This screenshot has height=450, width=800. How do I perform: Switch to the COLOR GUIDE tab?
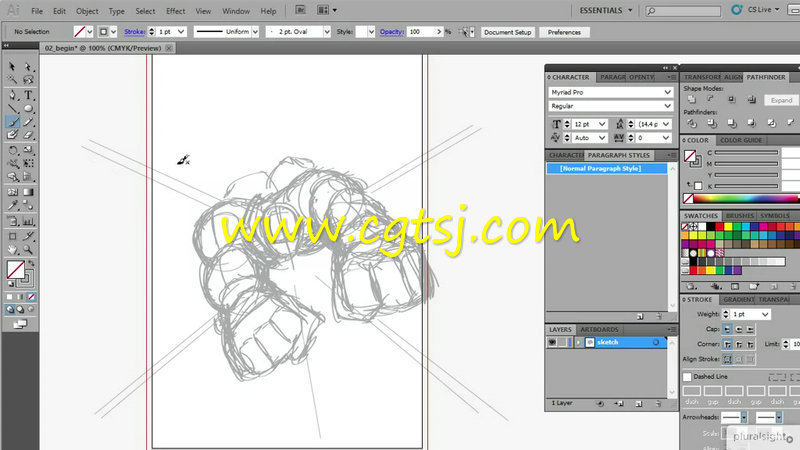pyautogui.click(x=741, y=140)
